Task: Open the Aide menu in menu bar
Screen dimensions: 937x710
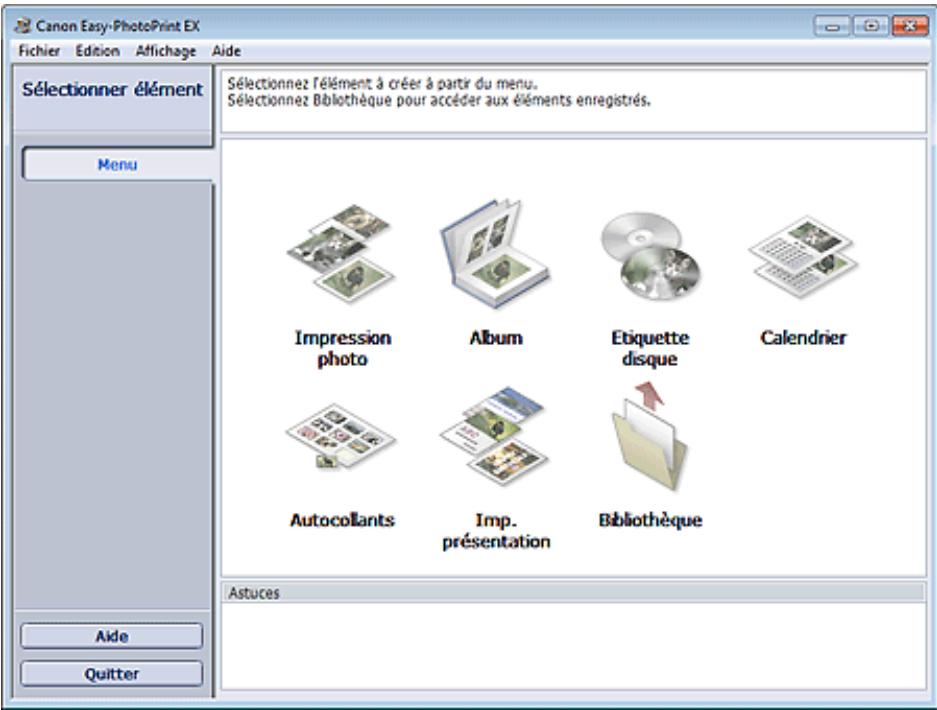Action: click(226, 51)
